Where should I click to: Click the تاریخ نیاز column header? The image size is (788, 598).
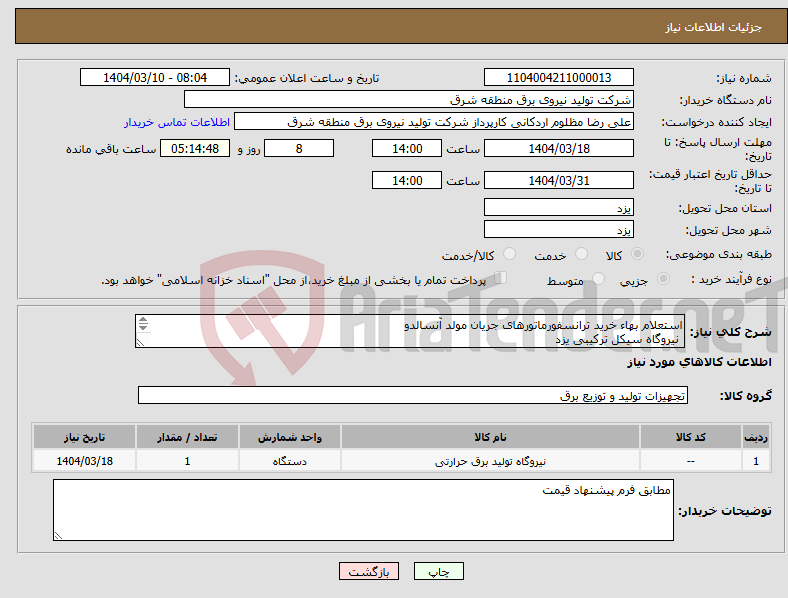[x=84, y=437]
